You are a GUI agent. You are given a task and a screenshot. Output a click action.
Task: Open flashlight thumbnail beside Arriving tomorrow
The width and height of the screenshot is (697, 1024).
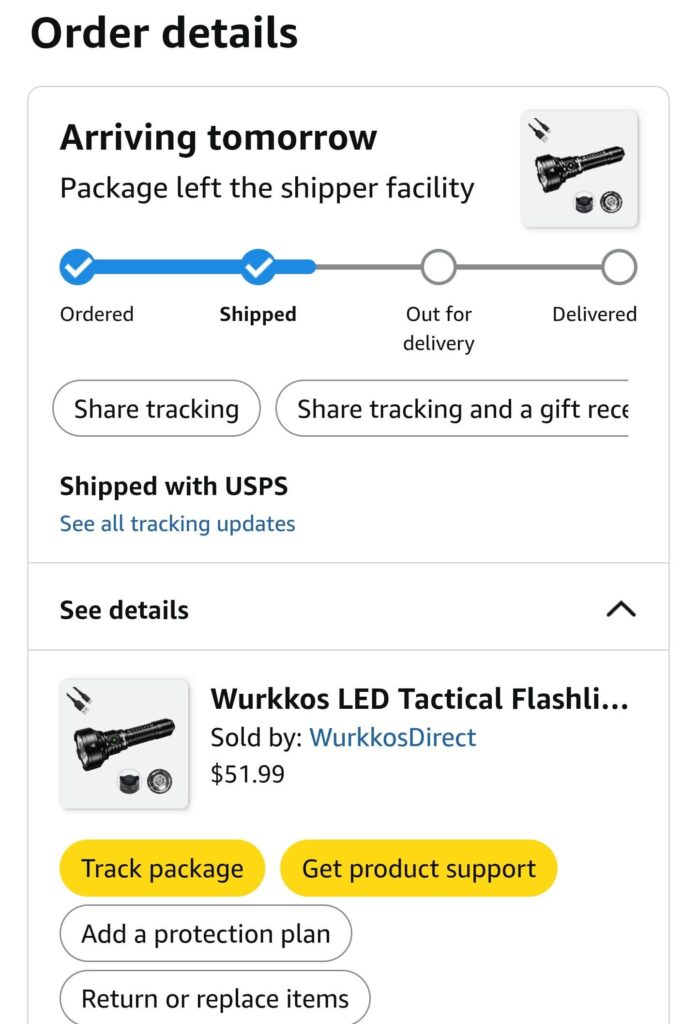(x=580, y=168)
